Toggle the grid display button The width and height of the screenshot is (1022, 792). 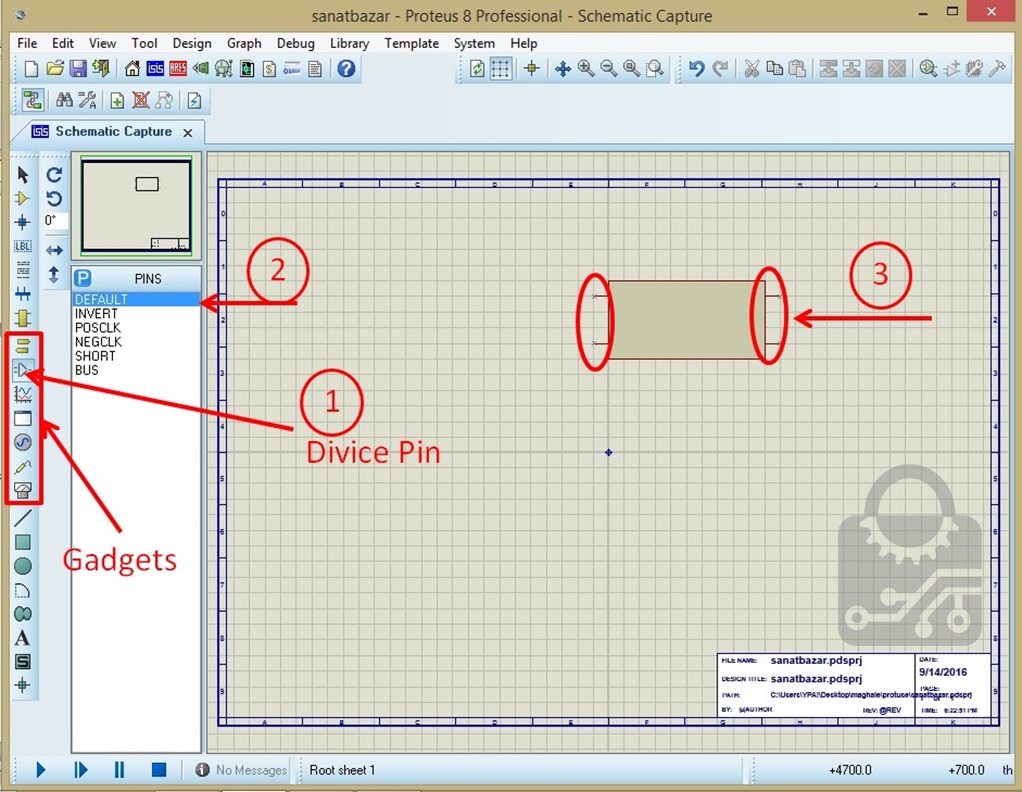(x=501, y=69)
